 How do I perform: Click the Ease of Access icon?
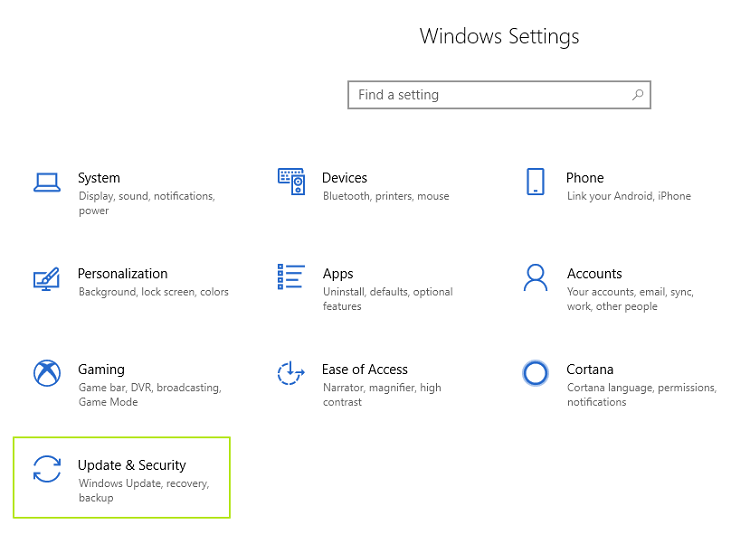[x=291, y=373]
